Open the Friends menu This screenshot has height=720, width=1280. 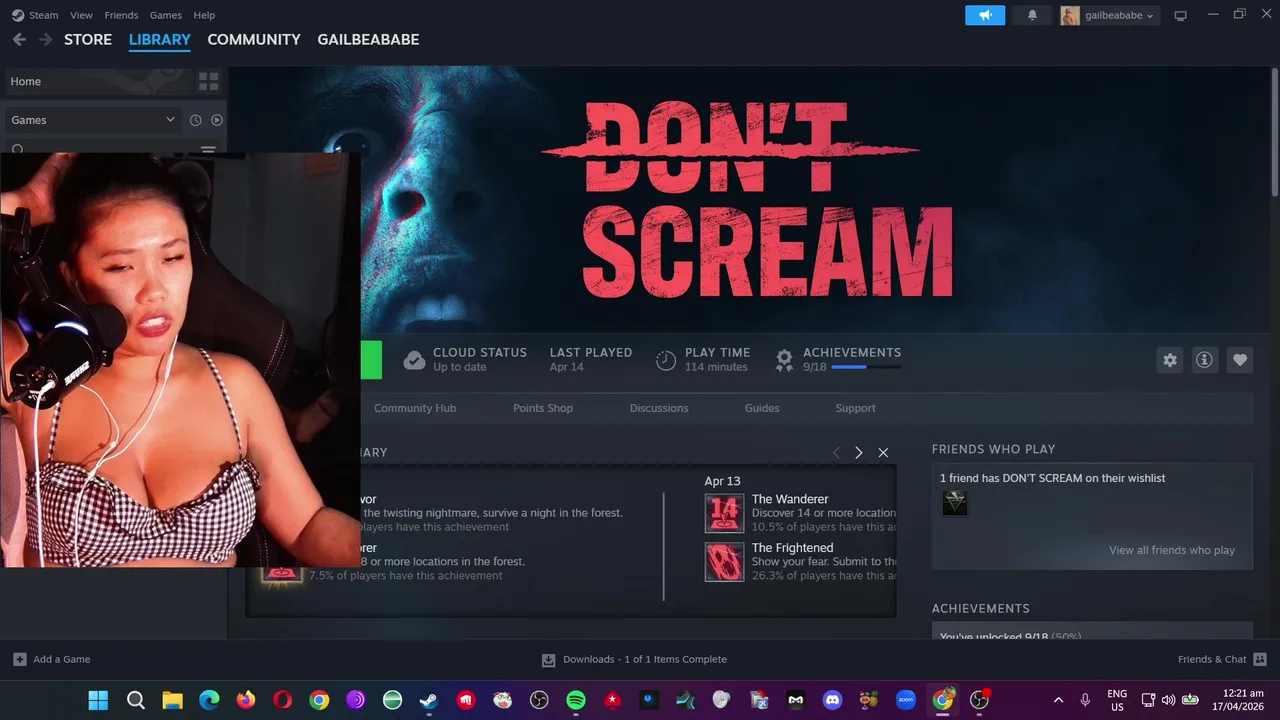(121, 15)
